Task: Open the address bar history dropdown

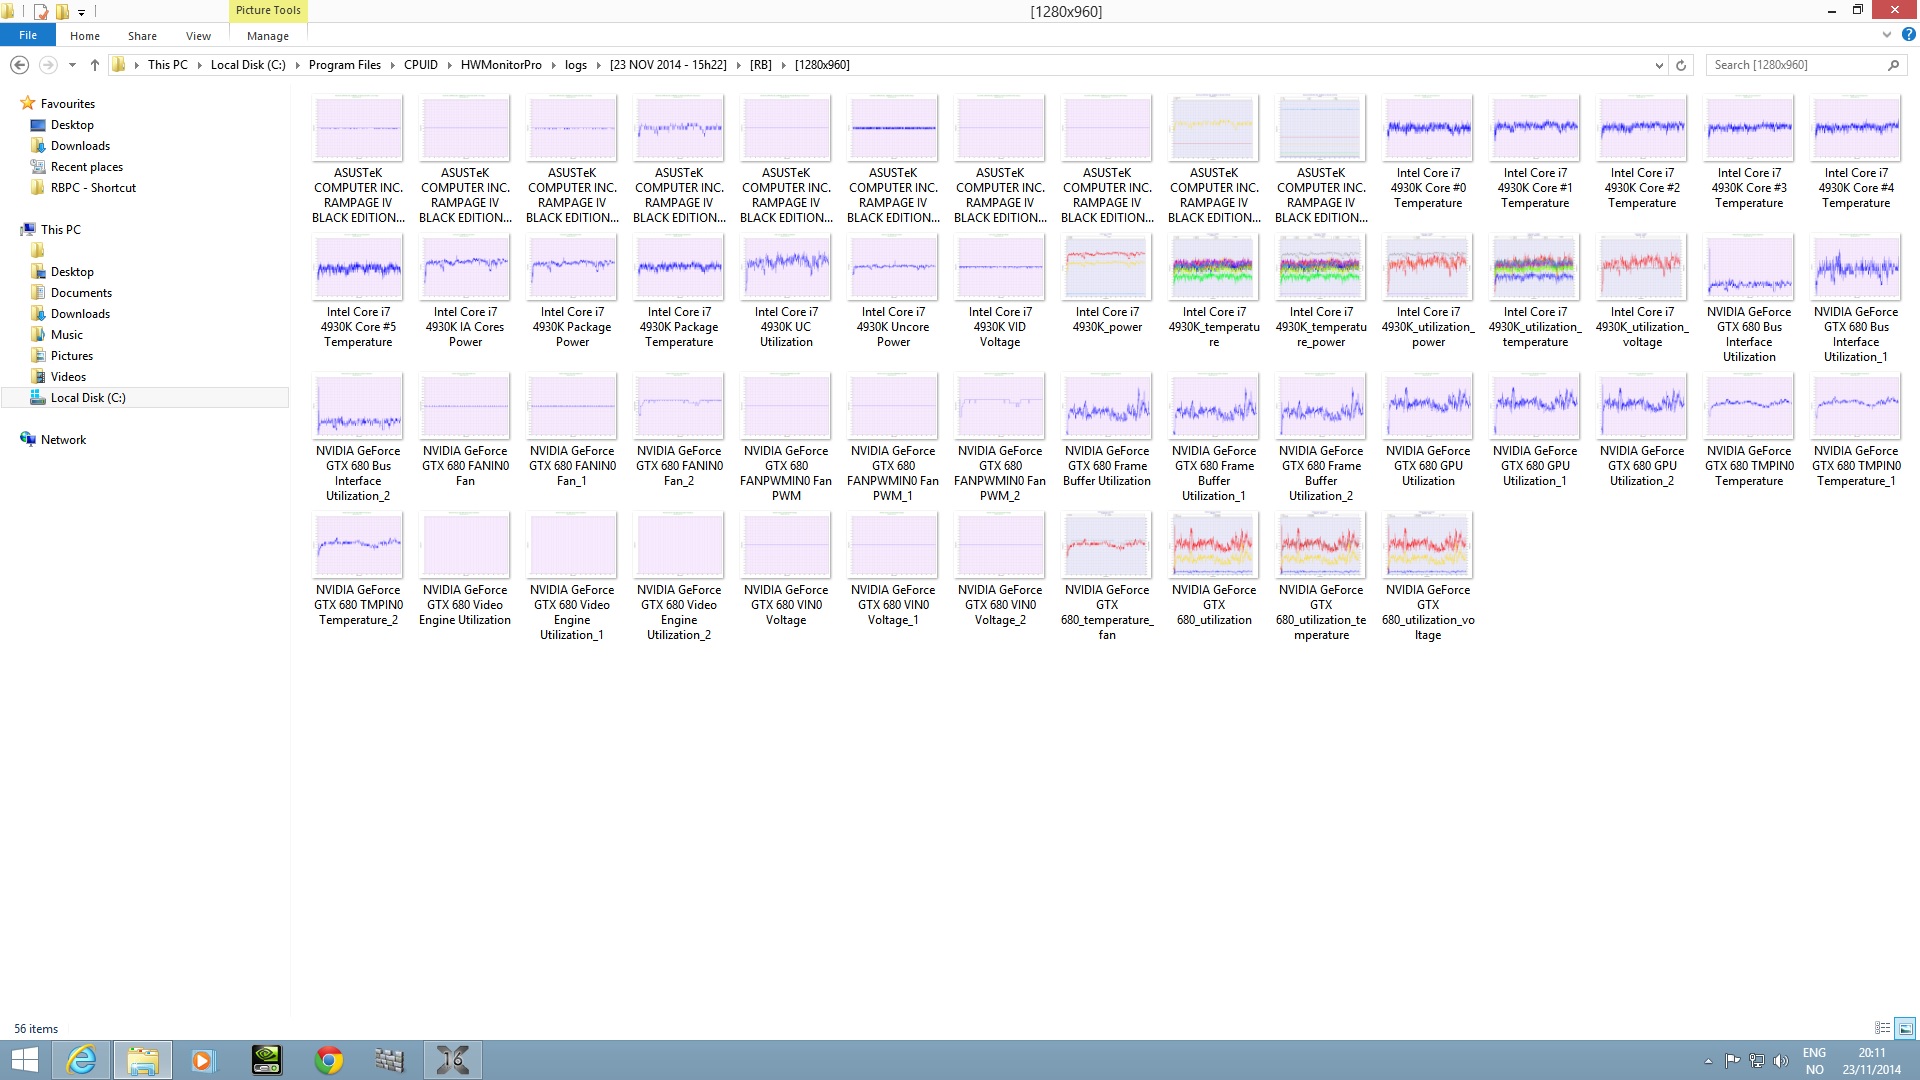Action: click(1659, 65)
